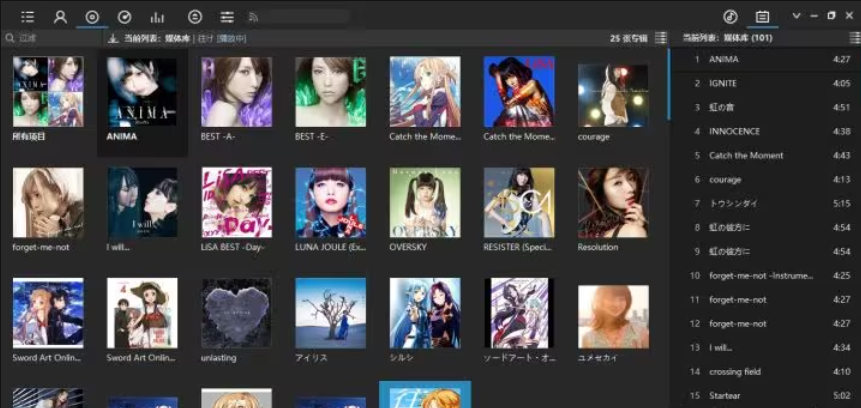Open the bar chart statistics icon
The width and height of the screenshot is (861, 408).
click(157, 17)
